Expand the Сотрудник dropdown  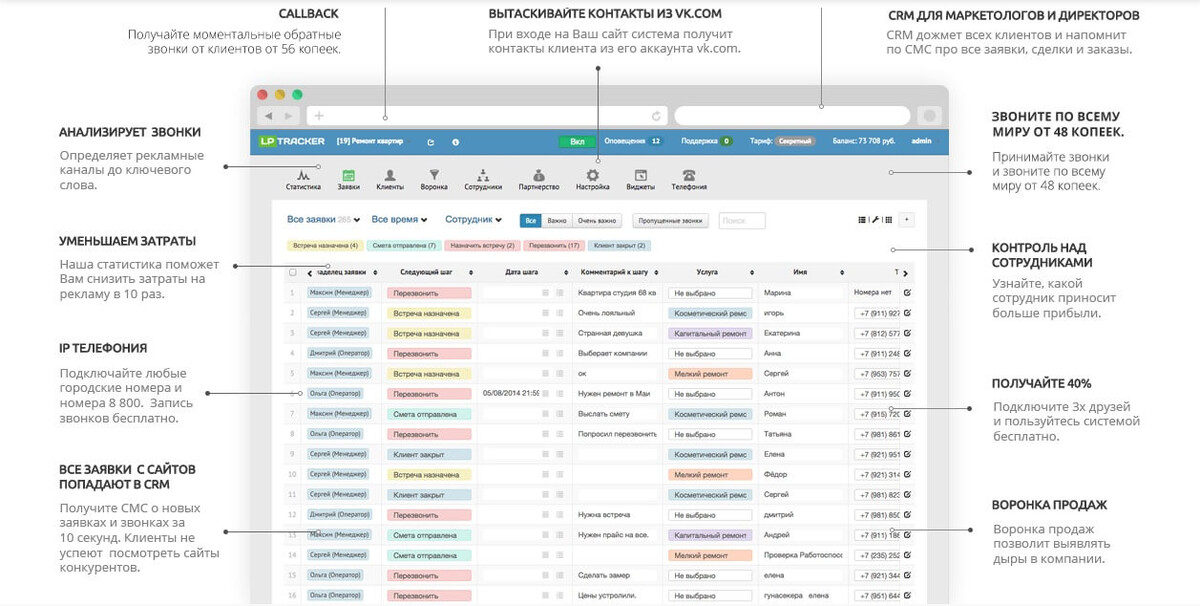click(x=473, y=219)
